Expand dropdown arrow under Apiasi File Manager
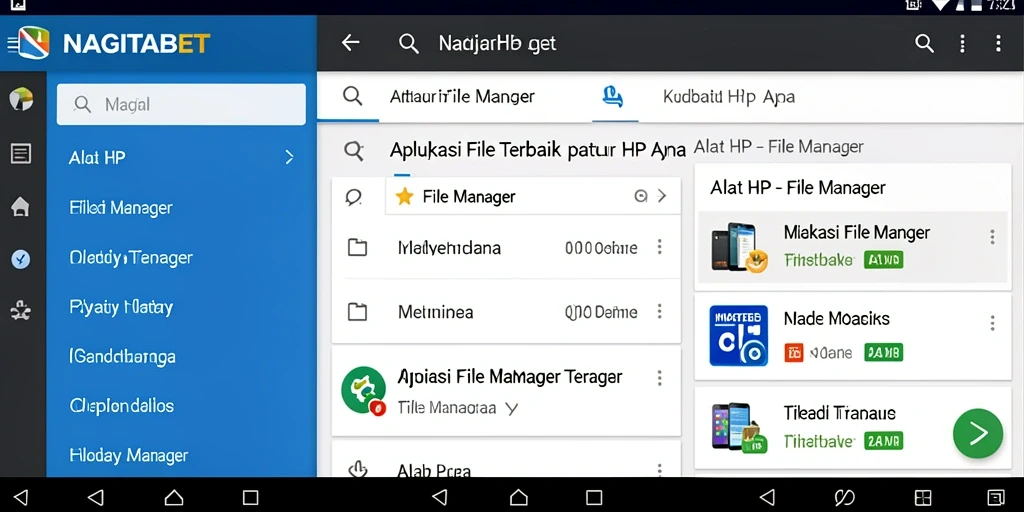 coord(512,409)
